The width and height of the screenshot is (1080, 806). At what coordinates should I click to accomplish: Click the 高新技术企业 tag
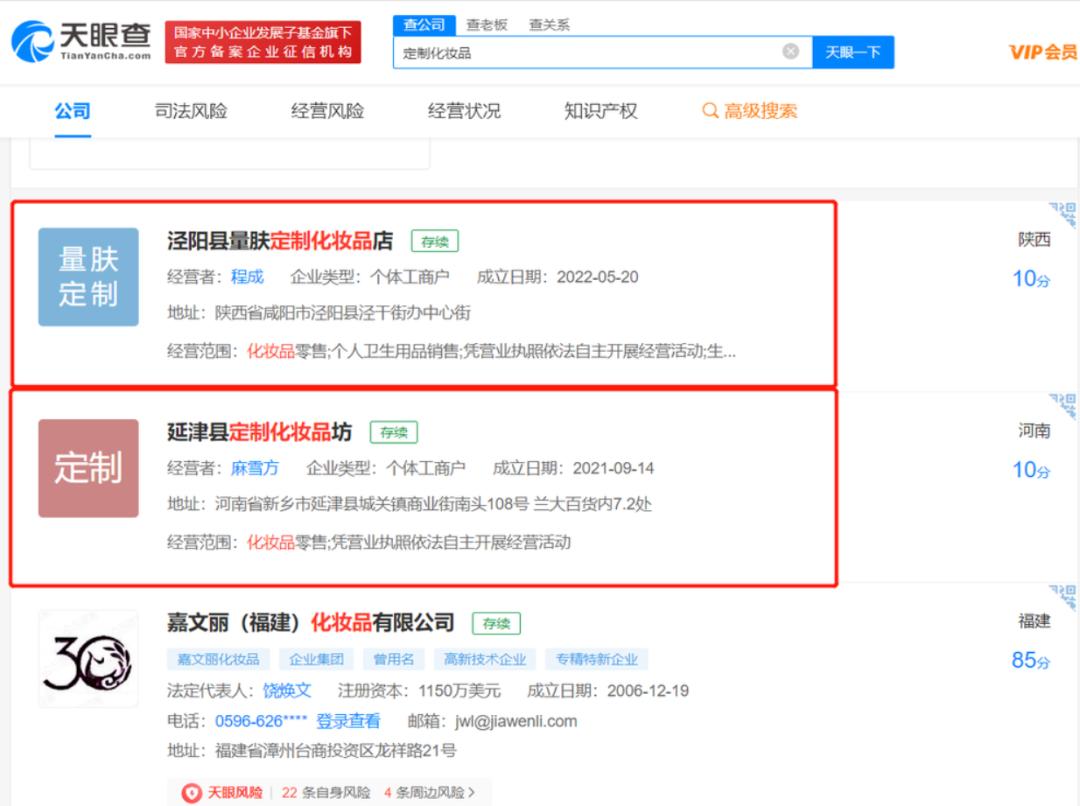tap(485, 659)
